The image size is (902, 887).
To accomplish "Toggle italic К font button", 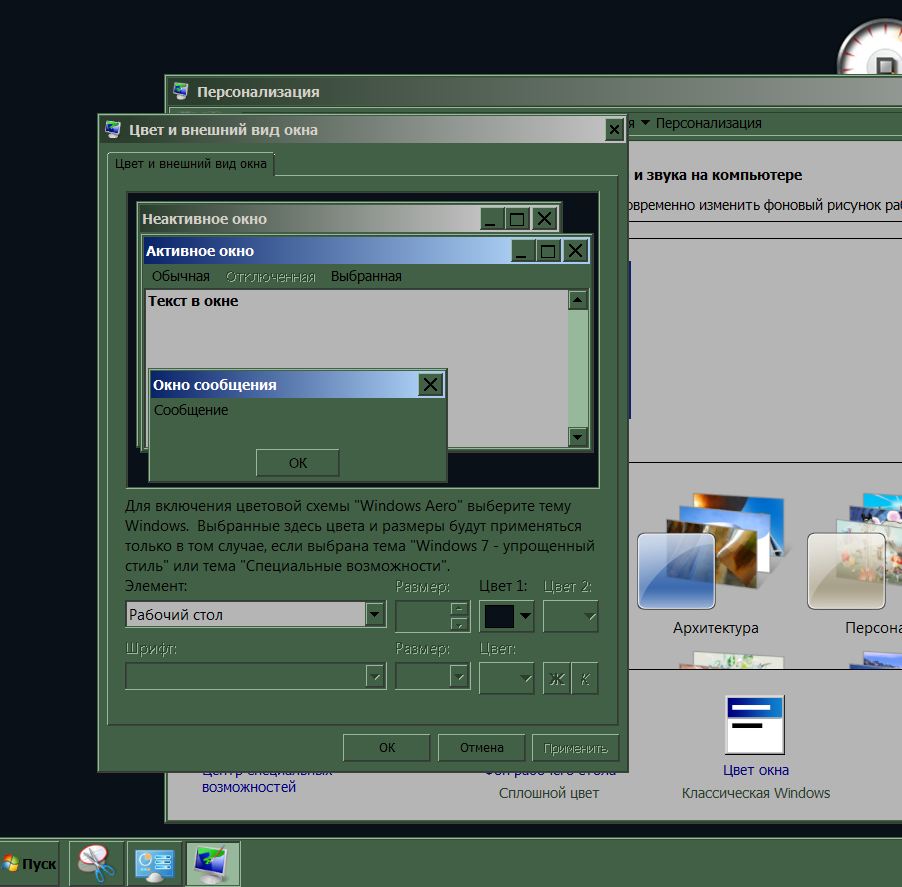I will click(585, 678).
